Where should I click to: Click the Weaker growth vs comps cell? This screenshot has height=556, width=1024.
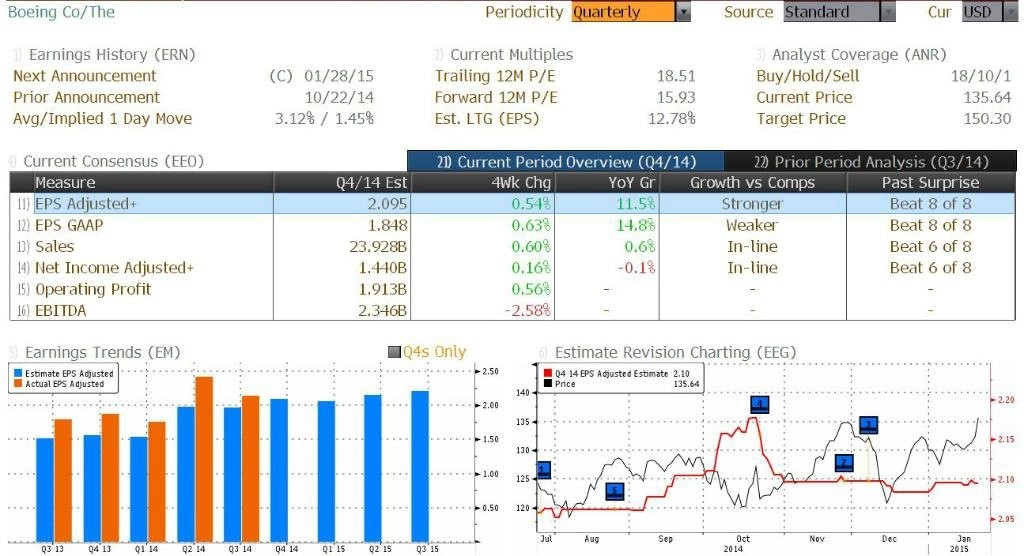[x=752, y=225]
